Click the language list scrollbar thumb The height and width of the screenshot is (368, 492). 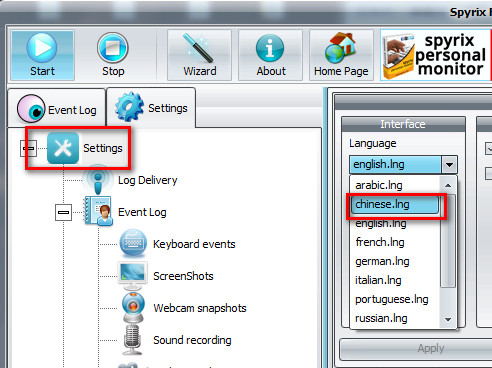coord(448,241)
